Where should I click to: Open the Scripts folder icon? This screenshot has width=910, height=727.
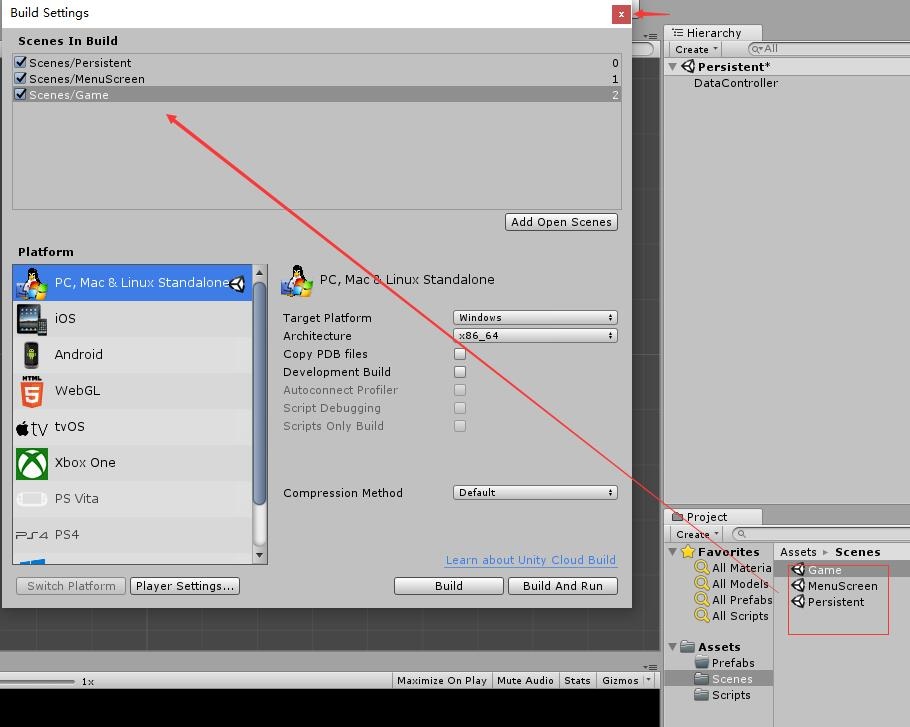702,695
